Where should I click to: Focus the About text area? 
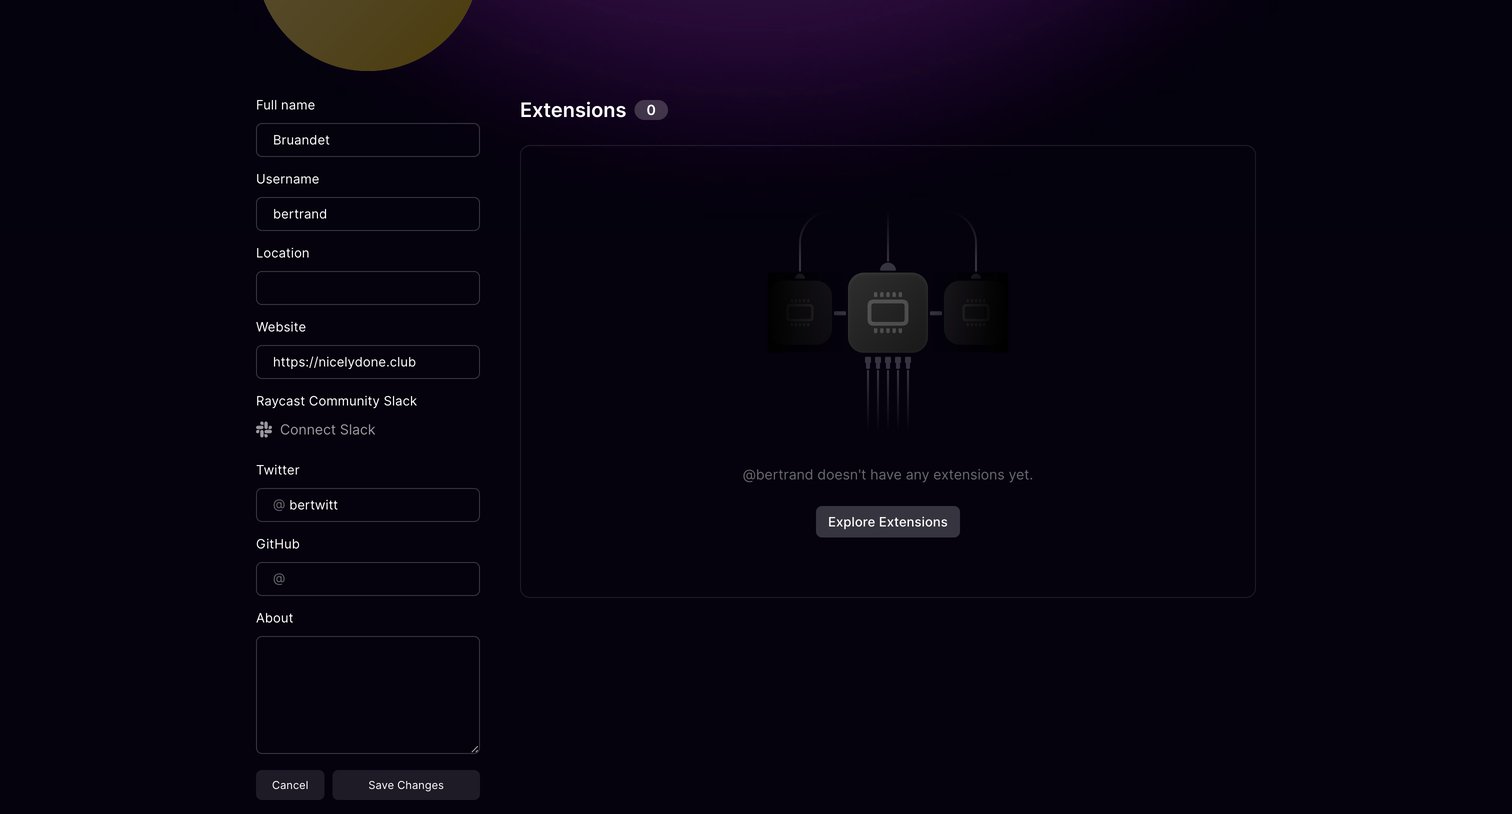368,695
